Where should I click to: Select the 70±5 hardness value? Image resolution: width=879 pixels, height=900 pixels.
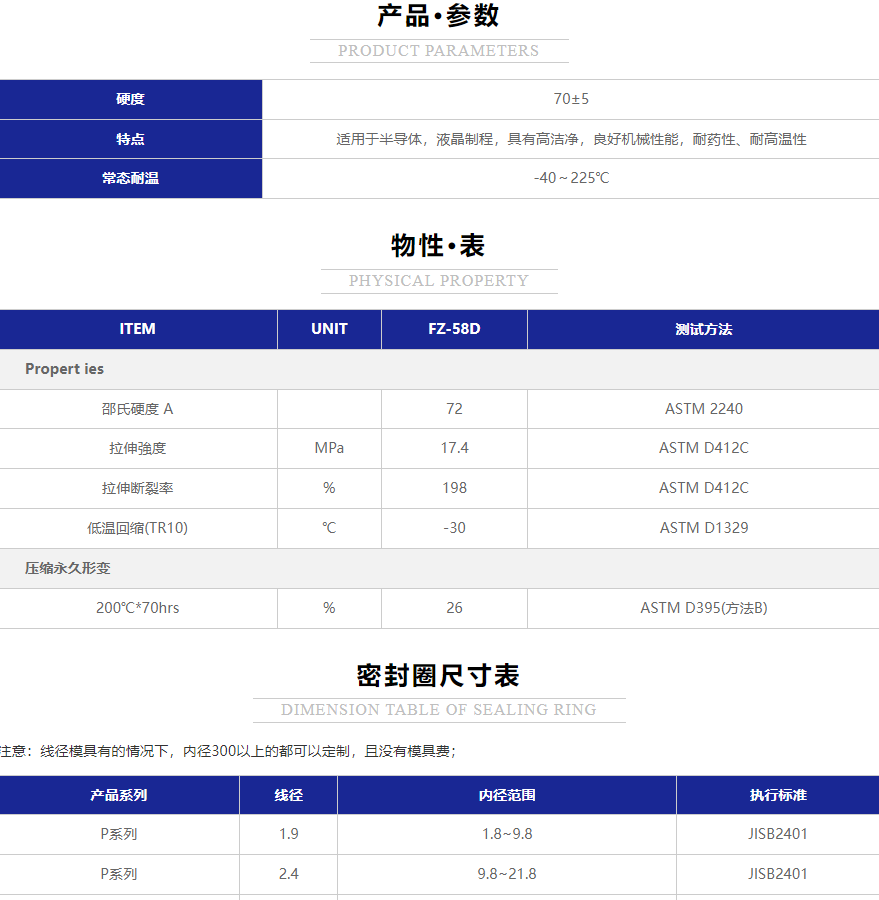coord(571,99)
